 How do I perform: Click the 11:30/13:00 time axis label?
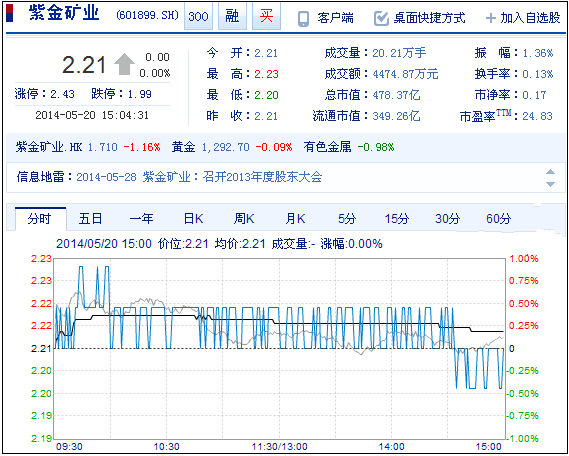click(279, 447)
